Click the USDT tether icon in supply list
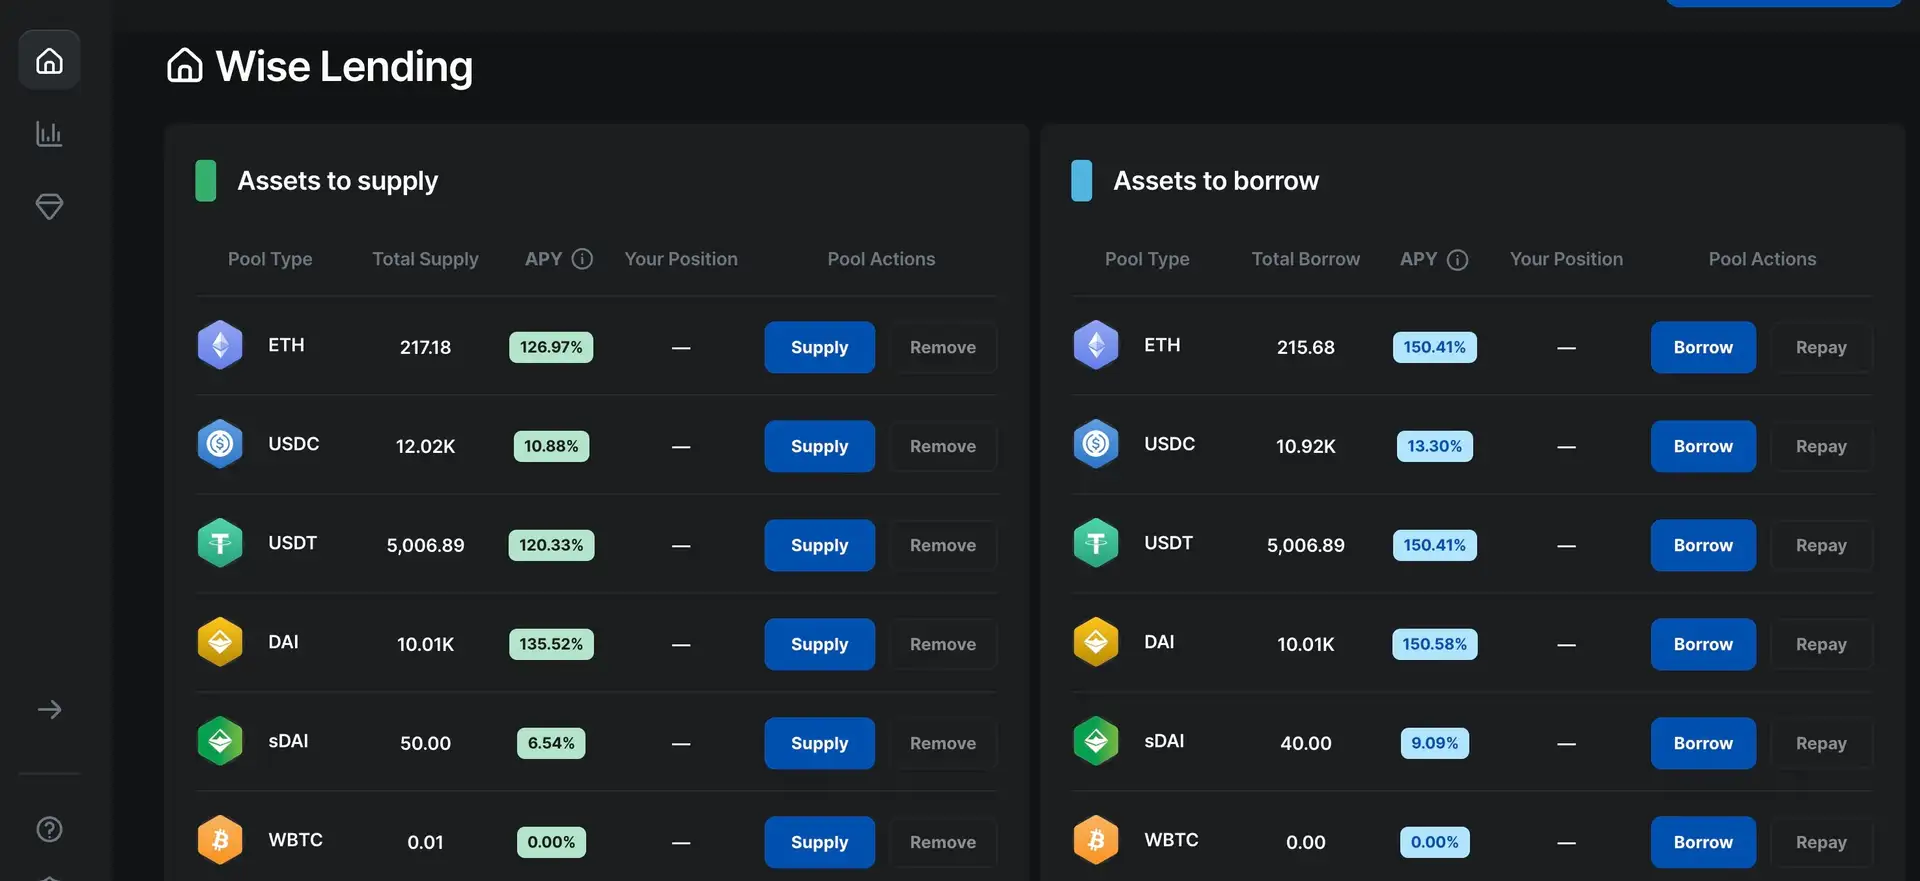This screenshot has width=1920, height=881. (220, 544)
